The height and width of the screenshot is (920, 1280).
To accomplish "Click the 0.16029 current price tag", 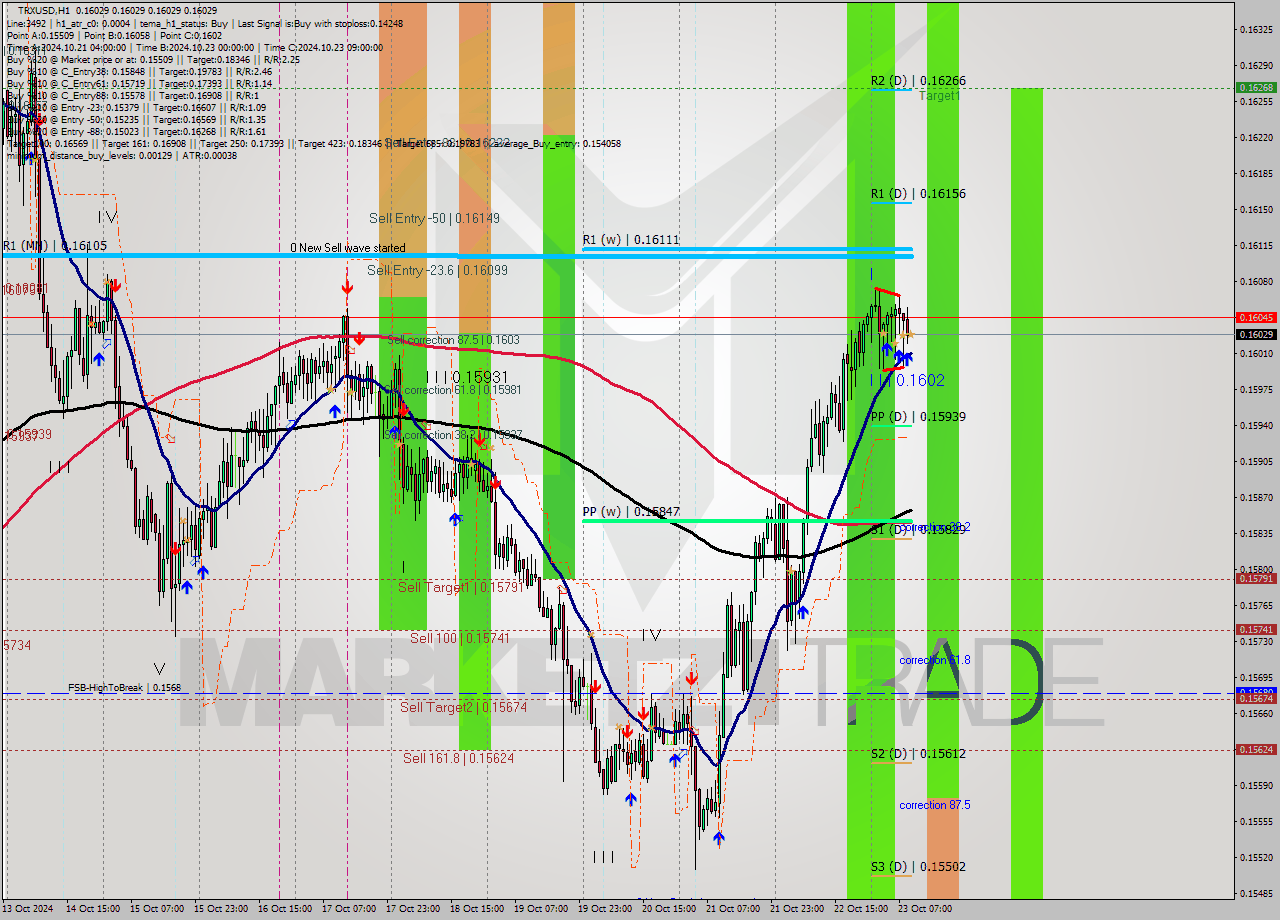I will tap(1256, 334).
